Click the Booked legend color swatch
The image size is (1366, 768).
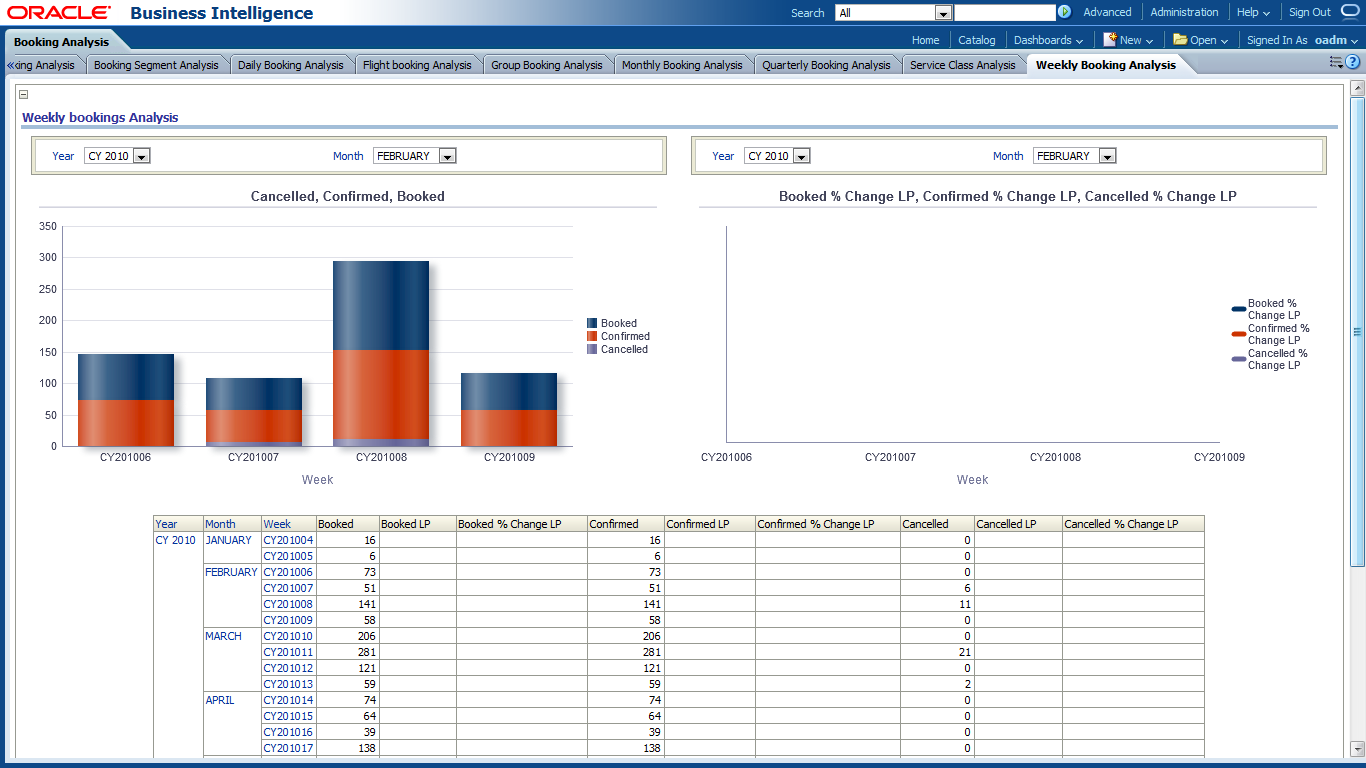coord(592,323)
